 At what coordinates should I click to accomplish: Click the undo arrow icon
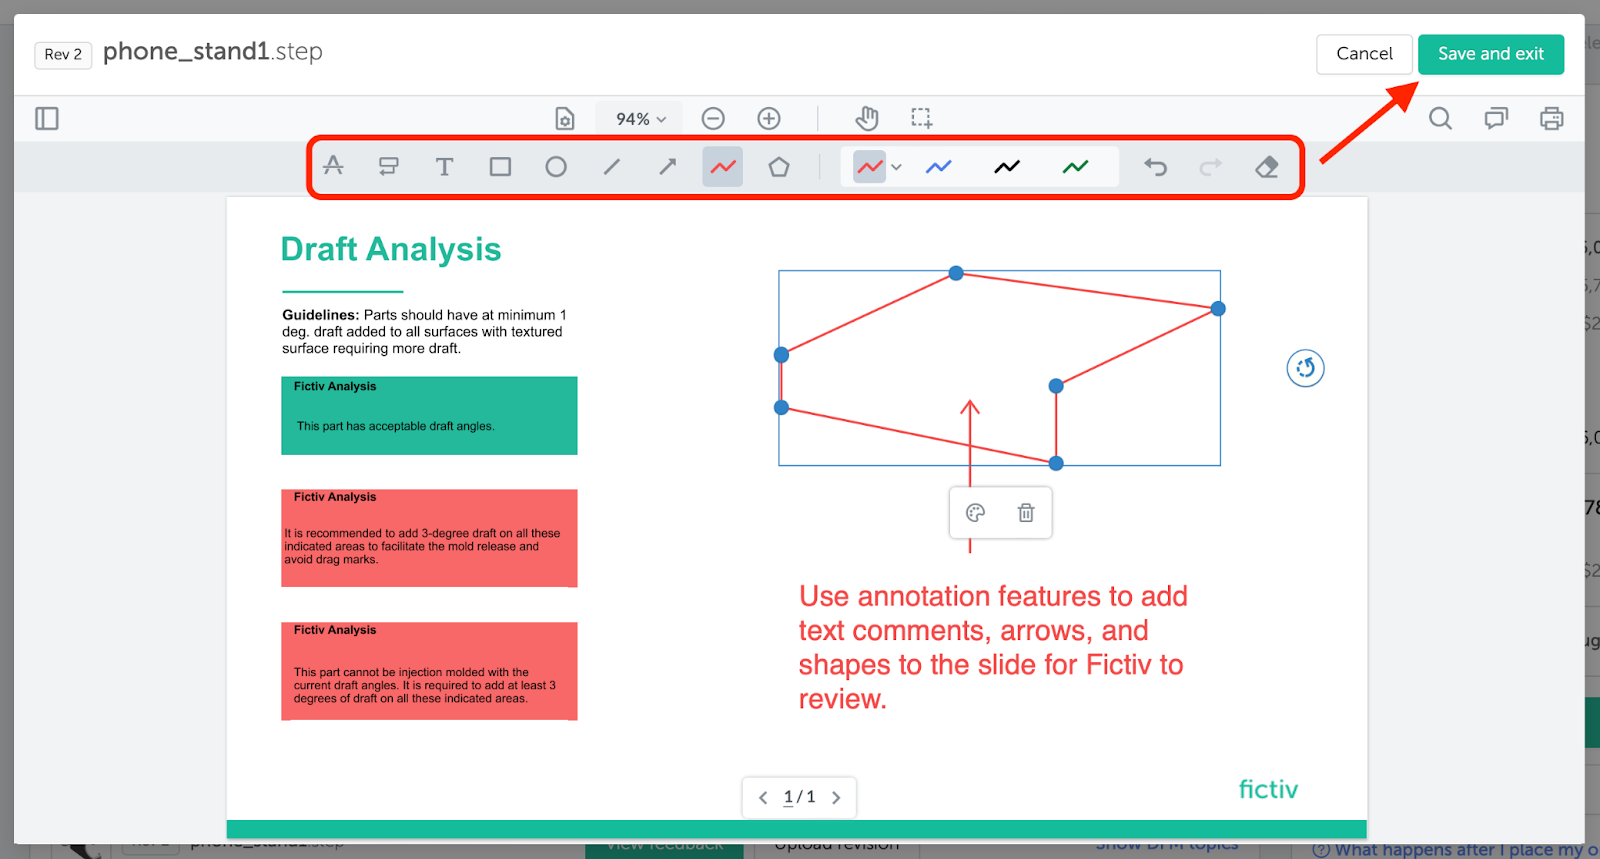pos(1155,166)
